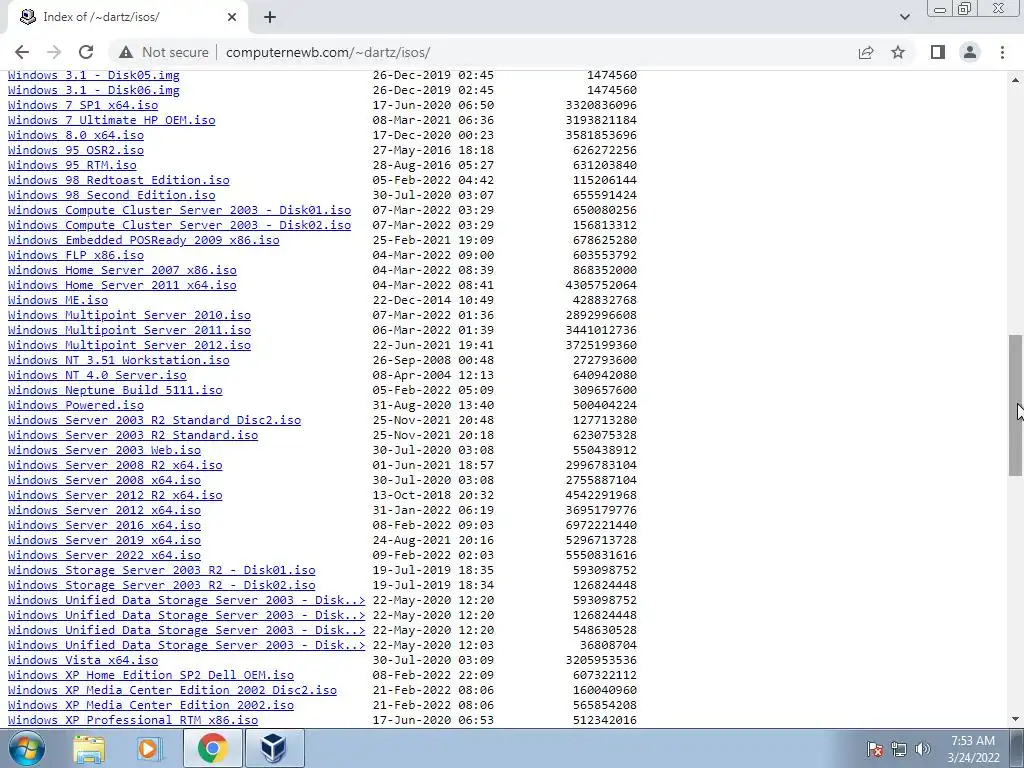The image size is (1024, 768).
Task: Click Windows Server 2019 x64.iso link
Action: pyautogui.click(x=104, y=541)
